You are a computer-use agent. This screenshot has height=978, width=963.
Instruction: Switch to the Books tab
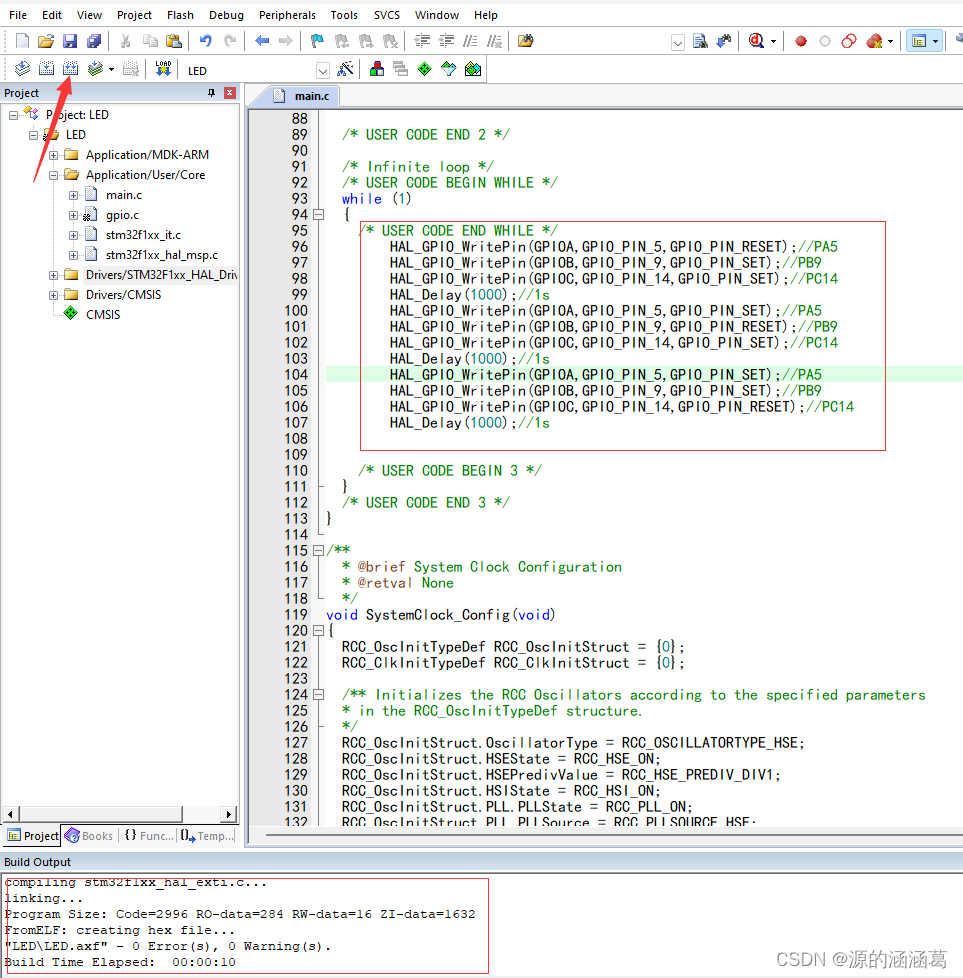coord(89,836)
